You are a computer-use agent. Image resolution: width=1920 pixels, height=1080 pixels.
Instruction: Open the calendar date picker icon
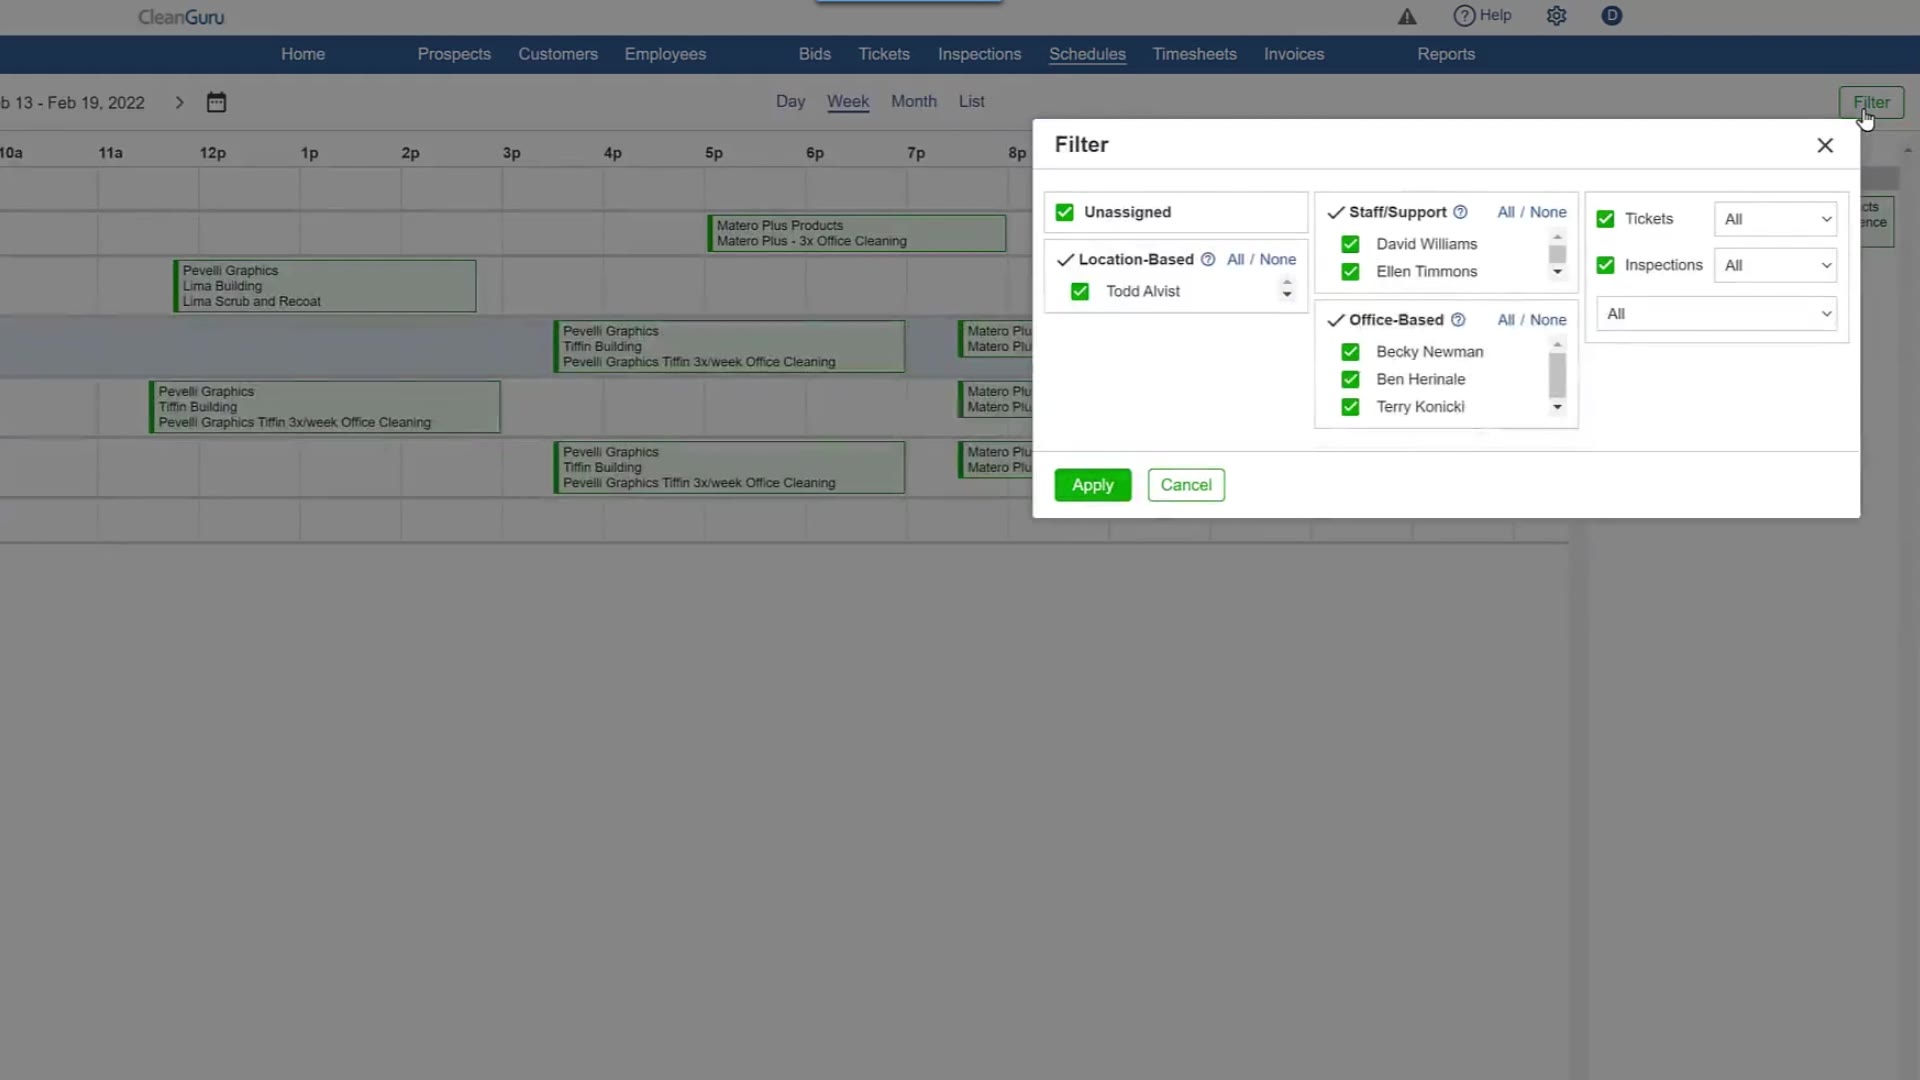(x=216, y=102)
